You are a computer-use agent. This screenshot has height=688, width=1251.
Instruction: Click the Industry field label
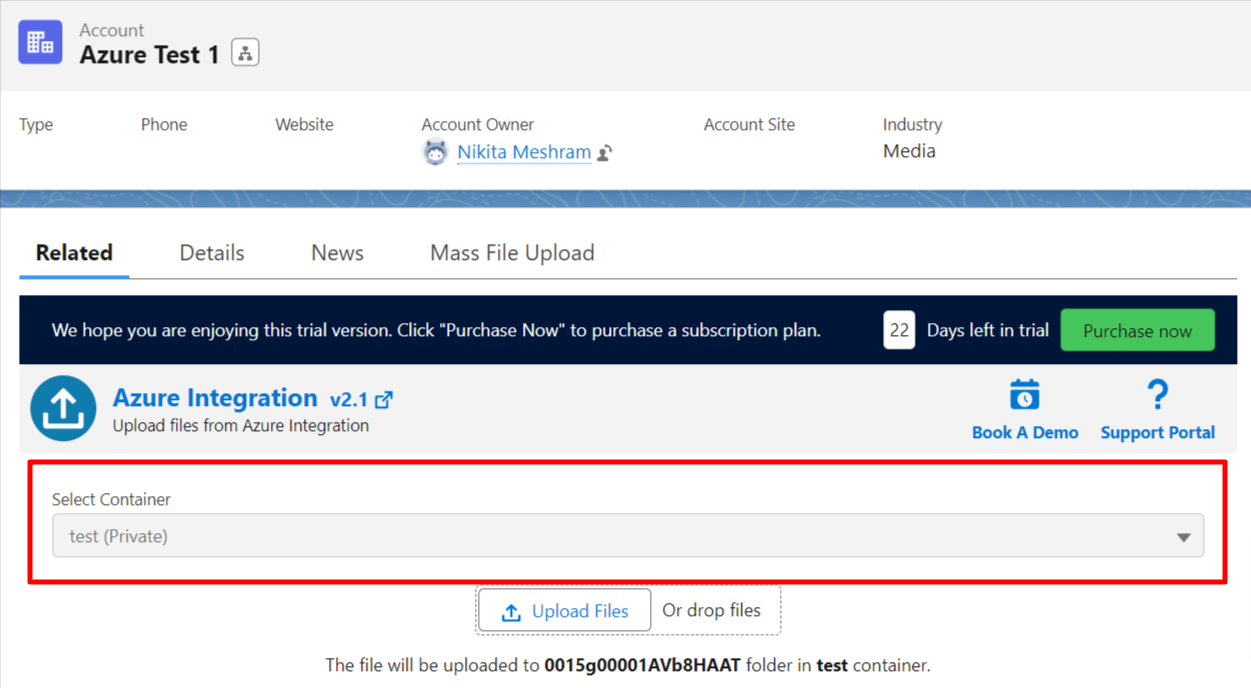pos(912,124)
